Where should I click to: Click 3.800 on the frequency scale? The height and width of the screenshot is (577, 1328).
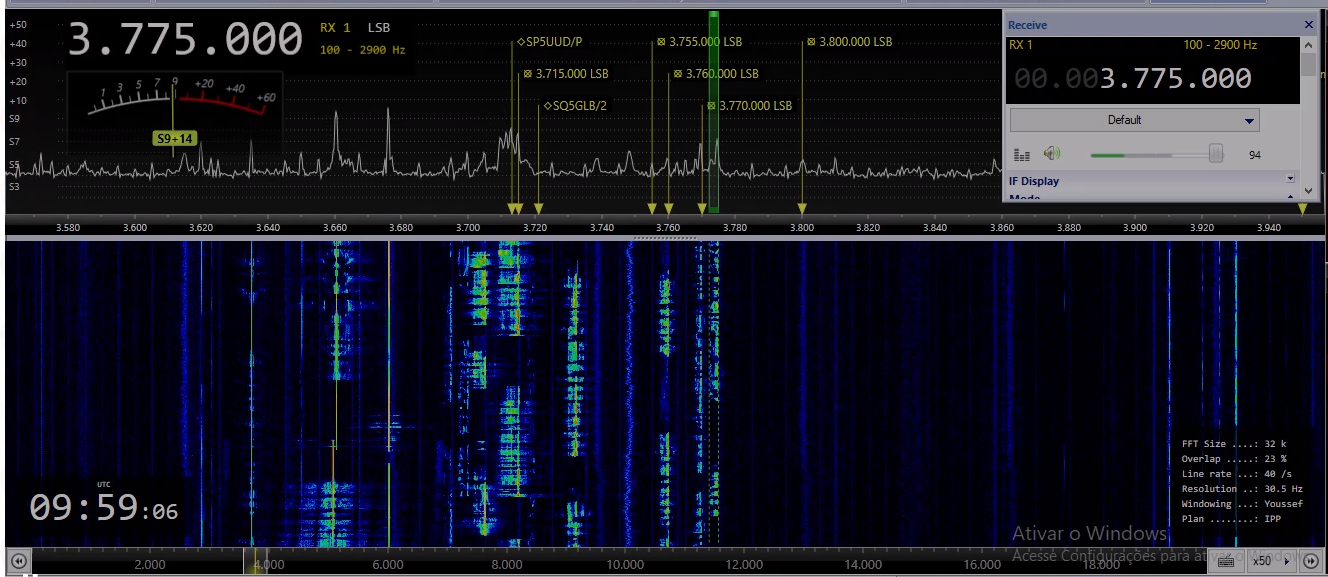click(802, 228)
